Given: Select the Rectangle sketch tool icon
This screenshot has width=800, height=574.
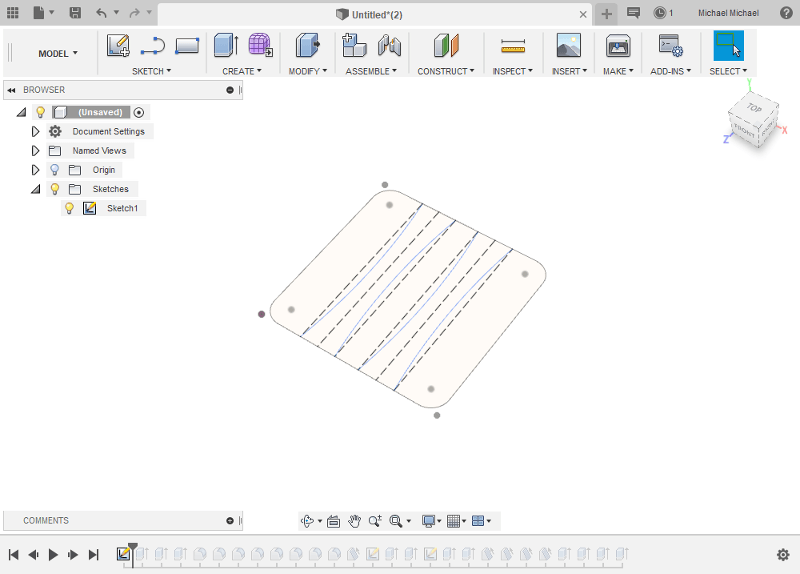Looking at the screenshot, I should click(x=187, y=45).
